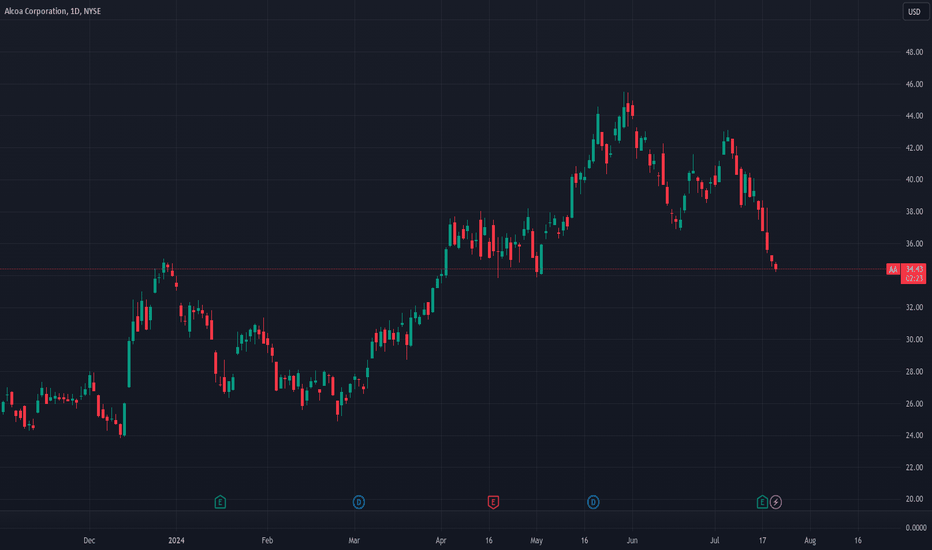
Task: Click the 36.00 price axis label
Action: point(914,244)
